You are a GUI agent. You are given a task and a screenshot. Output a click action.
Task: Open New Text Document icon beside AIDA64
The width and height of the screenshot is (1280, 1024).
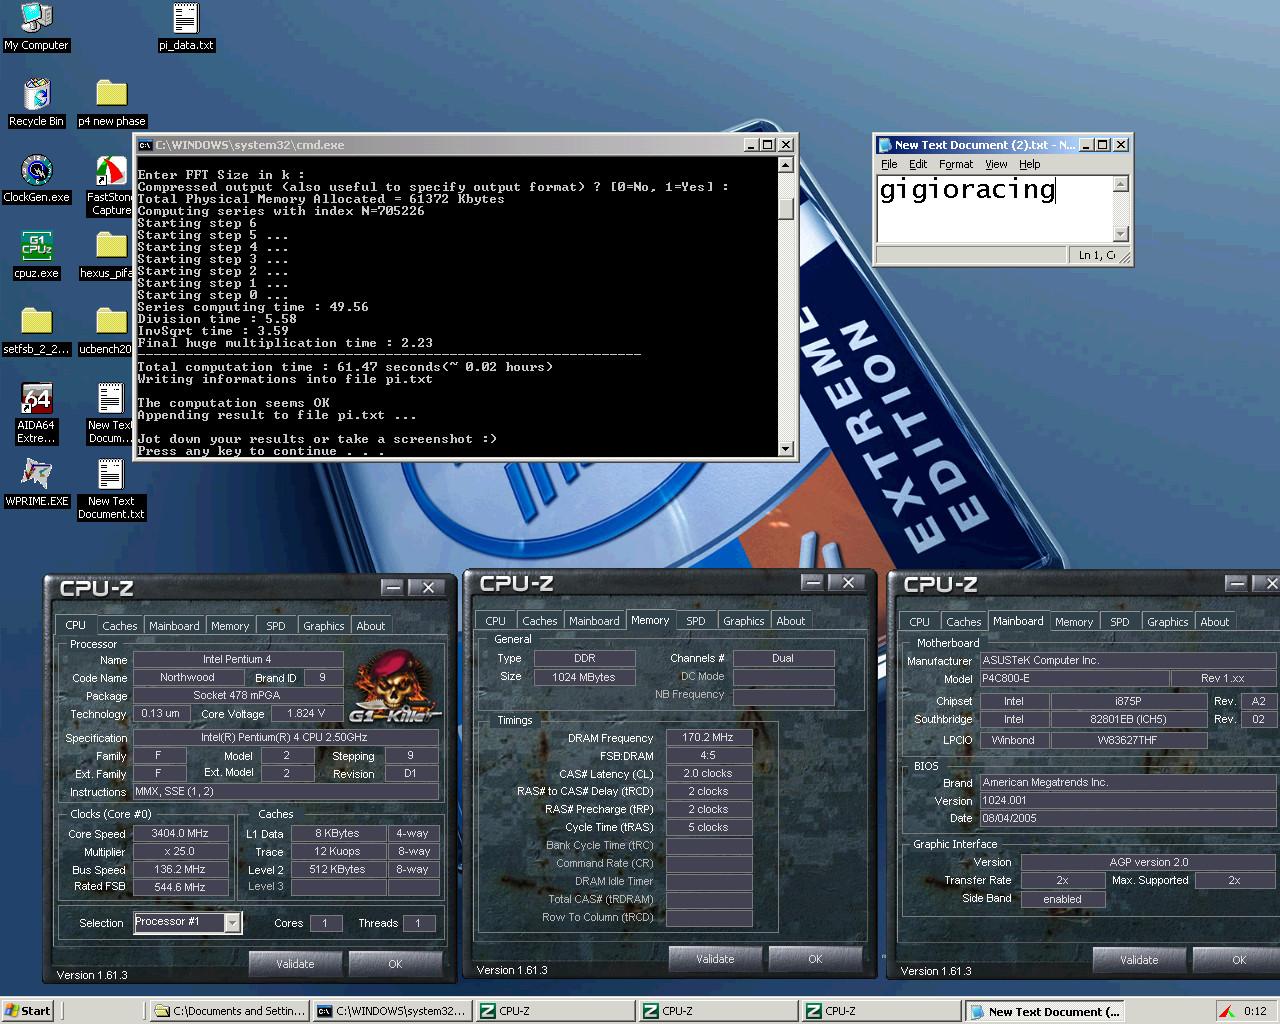tap(110, 413)
